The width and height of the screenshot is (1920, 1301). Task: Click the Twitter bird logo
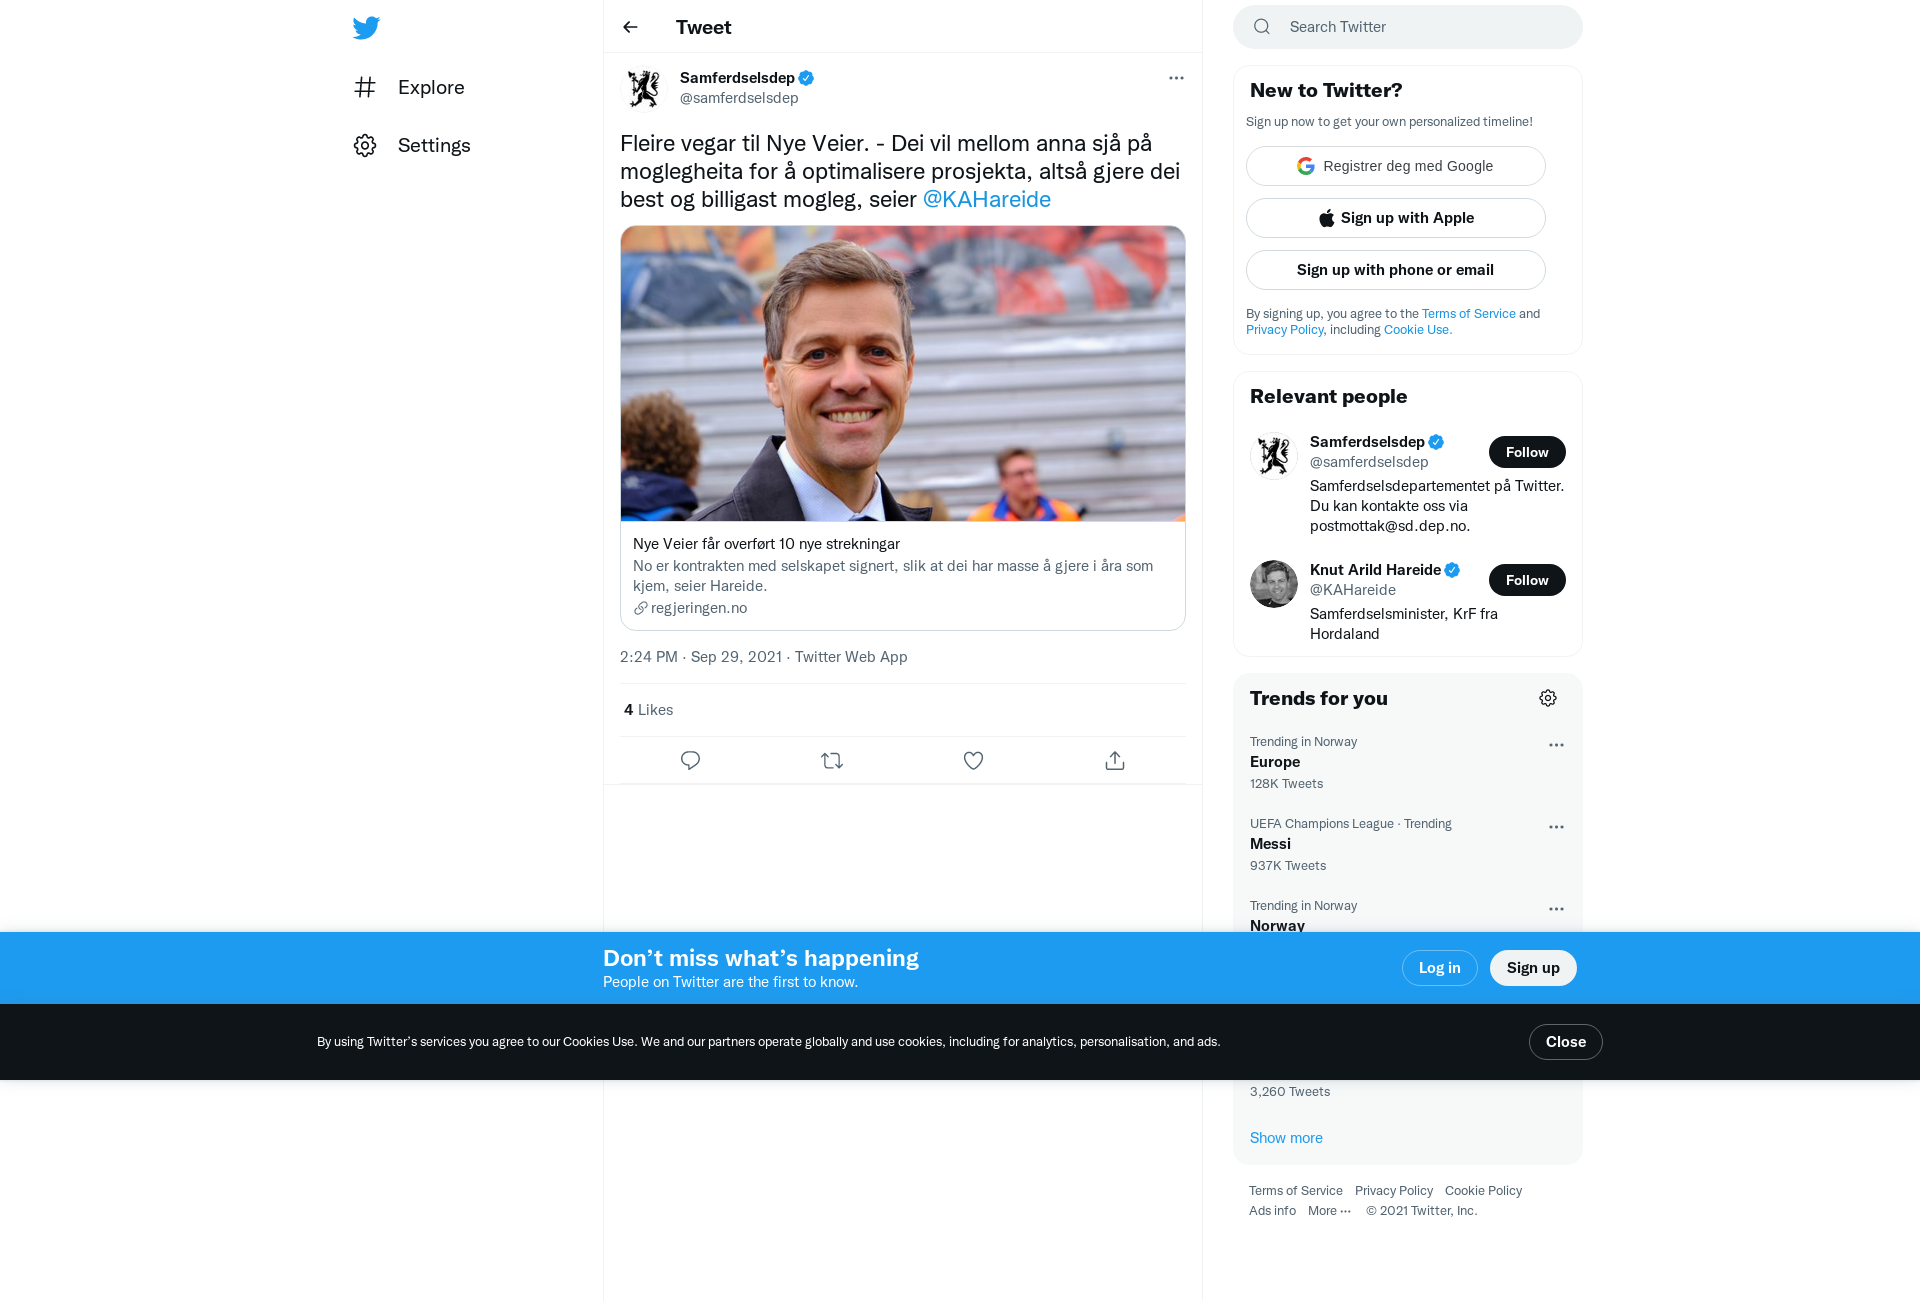point(366,27)
